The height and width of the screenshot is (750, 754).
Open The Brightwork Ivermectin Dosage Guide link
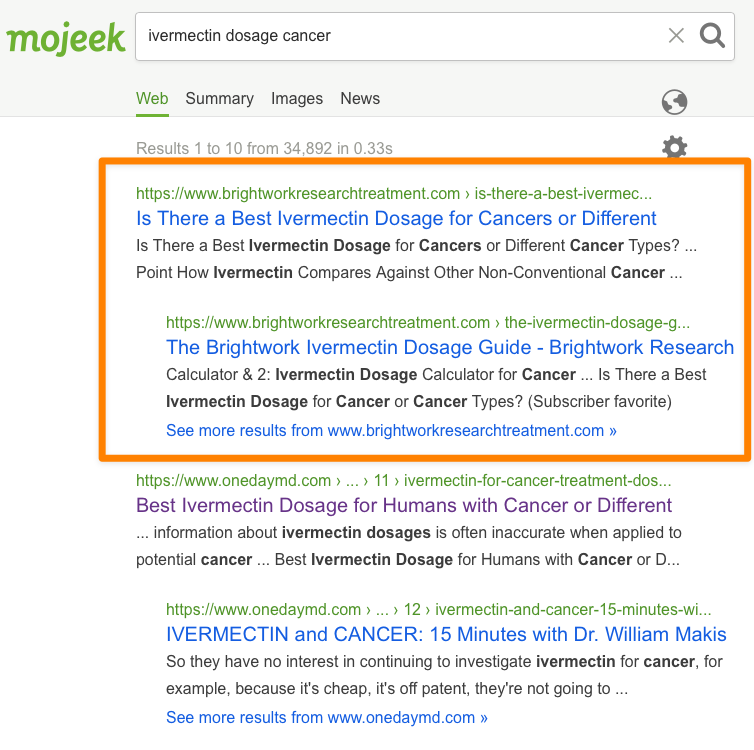(x=450, y=347)
